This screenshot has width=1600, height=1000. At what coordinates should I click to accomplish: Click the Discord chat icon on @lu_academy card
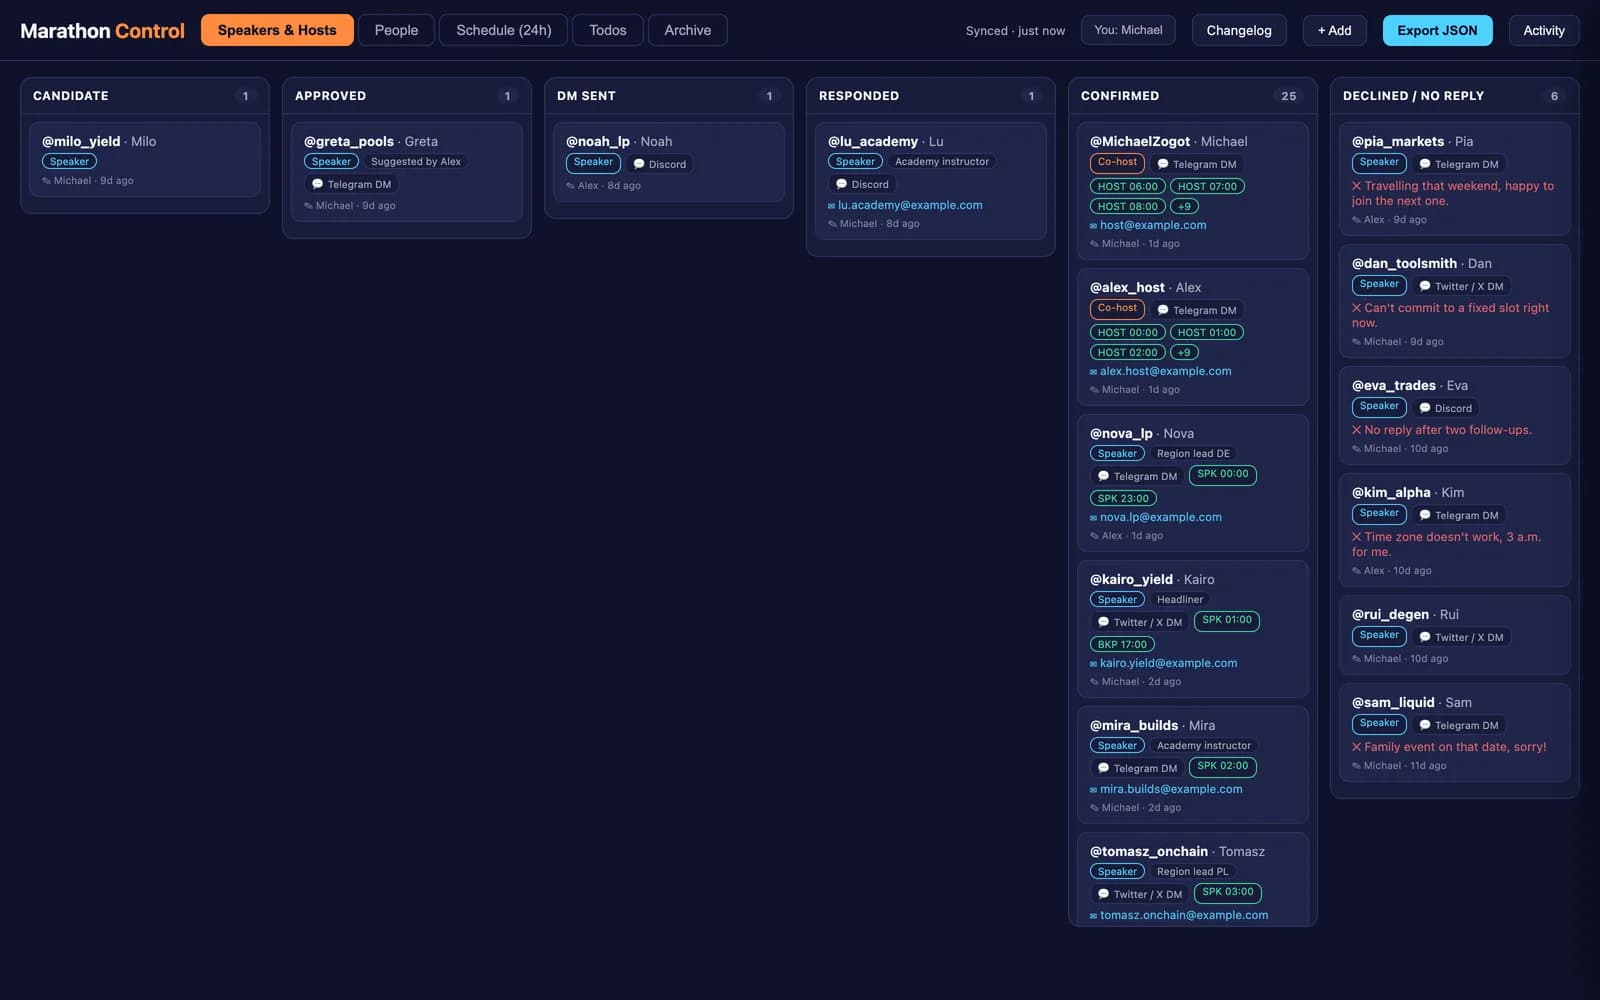point(841,184)
